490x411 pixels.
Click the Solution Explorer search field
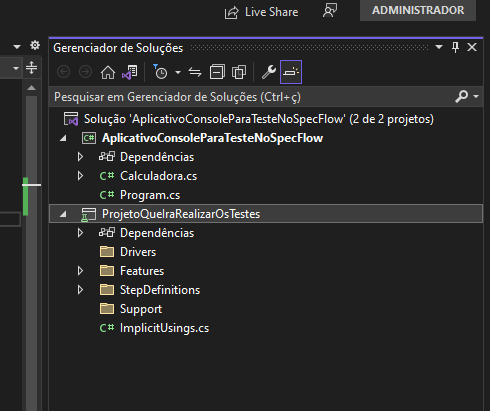coord(252,97)
